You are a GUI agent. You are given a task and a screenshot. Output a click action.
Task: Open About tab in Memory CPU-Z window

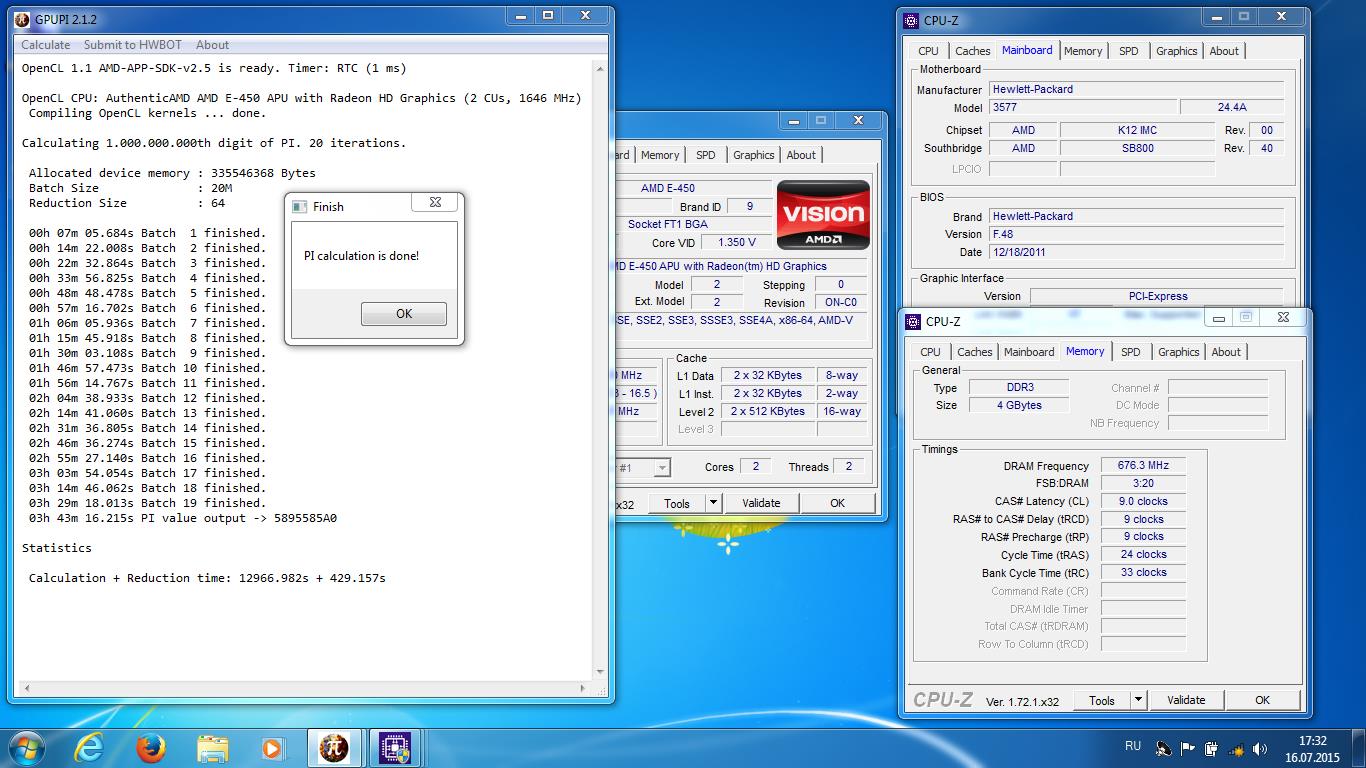(x=1226, y=352)
